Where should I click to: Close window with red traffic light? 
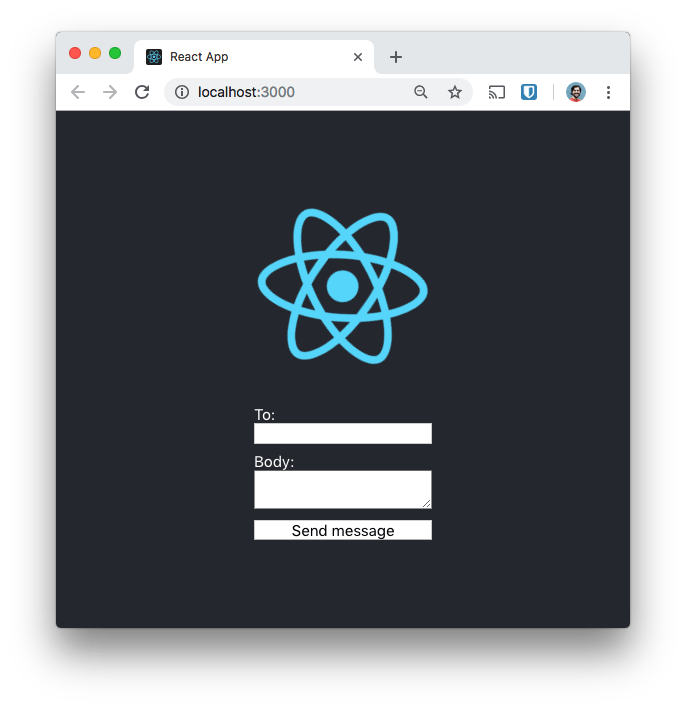tap(75, 53)
